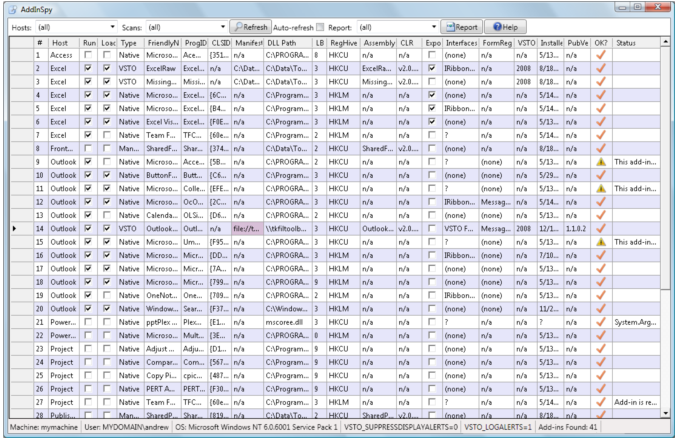Image resolution: width=675 pixels, height=439 pixels.
Task: Sort by the Host column header
Action: pyautogui.click(x=63, y=43)
